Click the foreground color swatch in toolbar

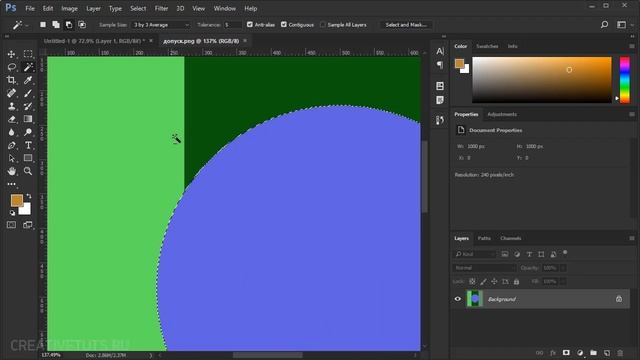(x=16, y=200)
